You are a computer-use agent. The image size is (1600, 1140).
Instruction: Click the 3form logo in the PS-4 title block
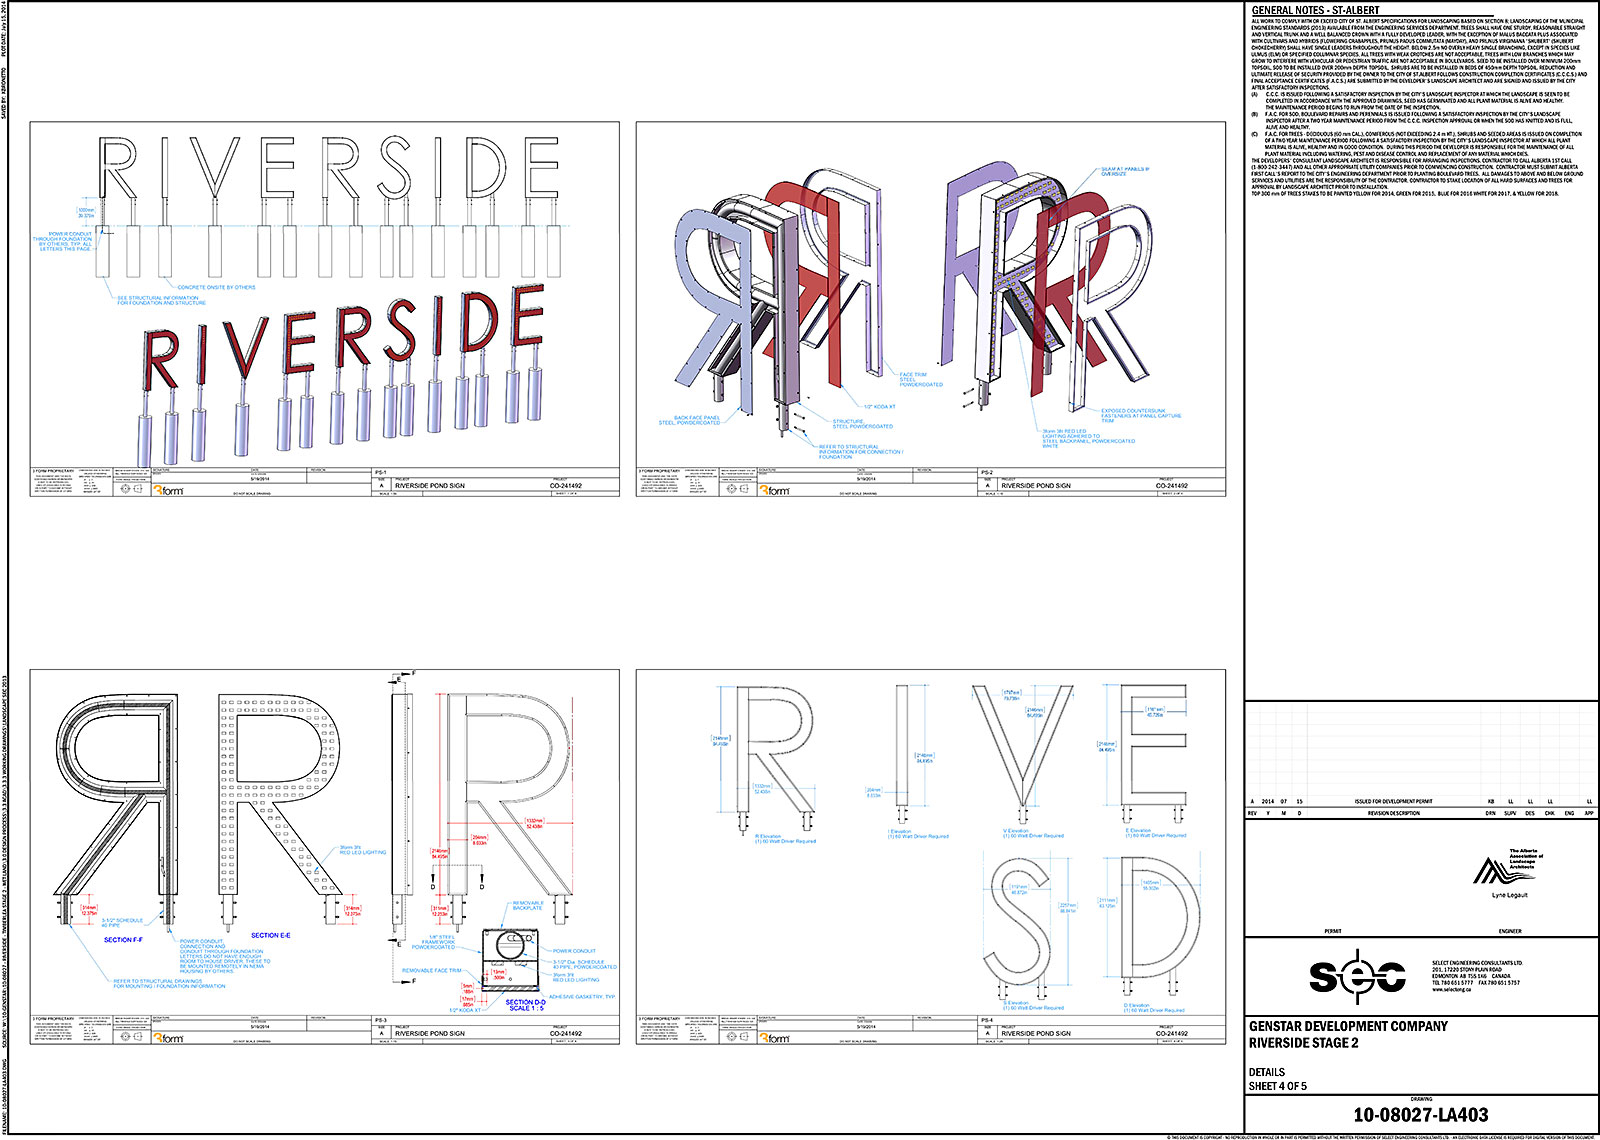(777, 1038)
